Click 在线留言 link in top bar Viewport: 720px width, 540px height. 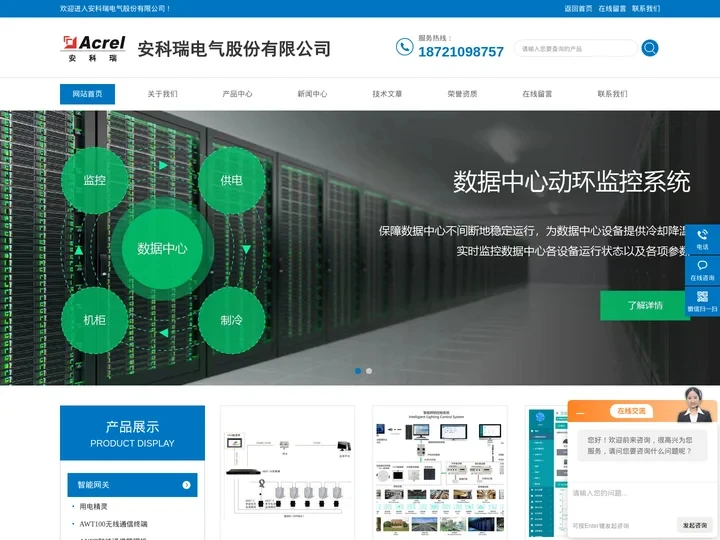[x=612, y=8]
